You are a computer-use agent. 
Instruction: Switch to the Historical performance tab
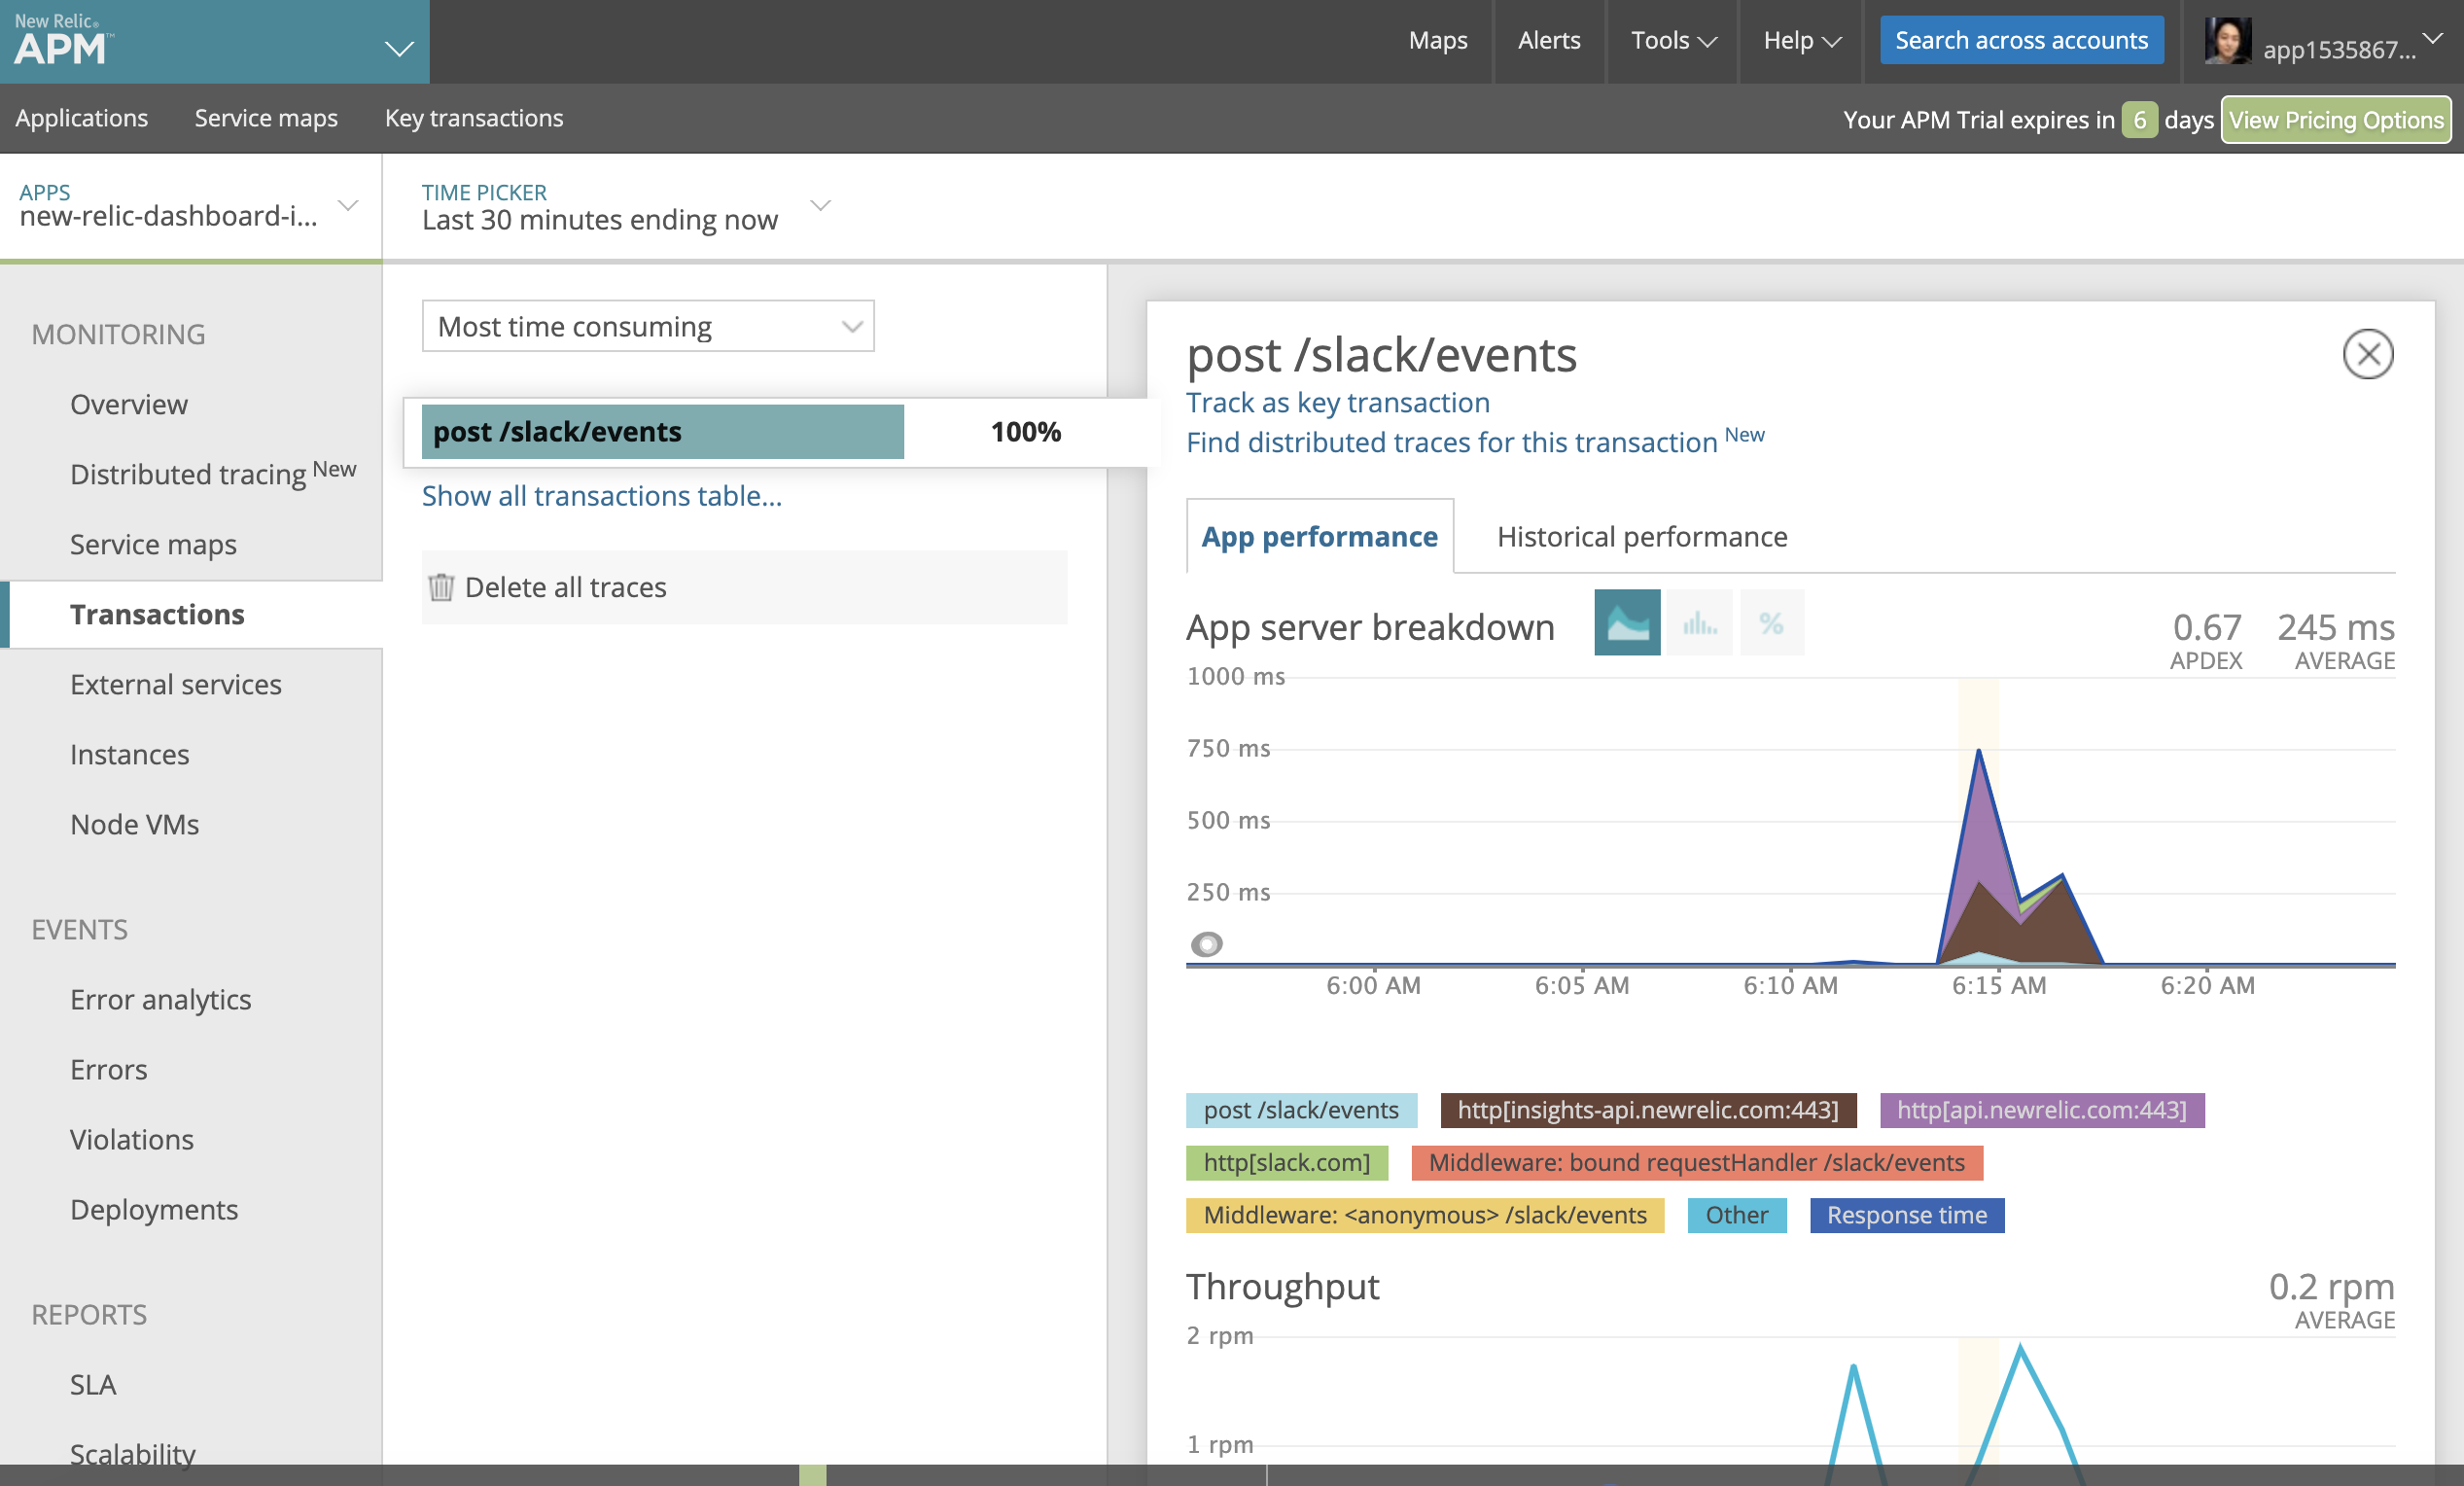tap(1641, 537)
